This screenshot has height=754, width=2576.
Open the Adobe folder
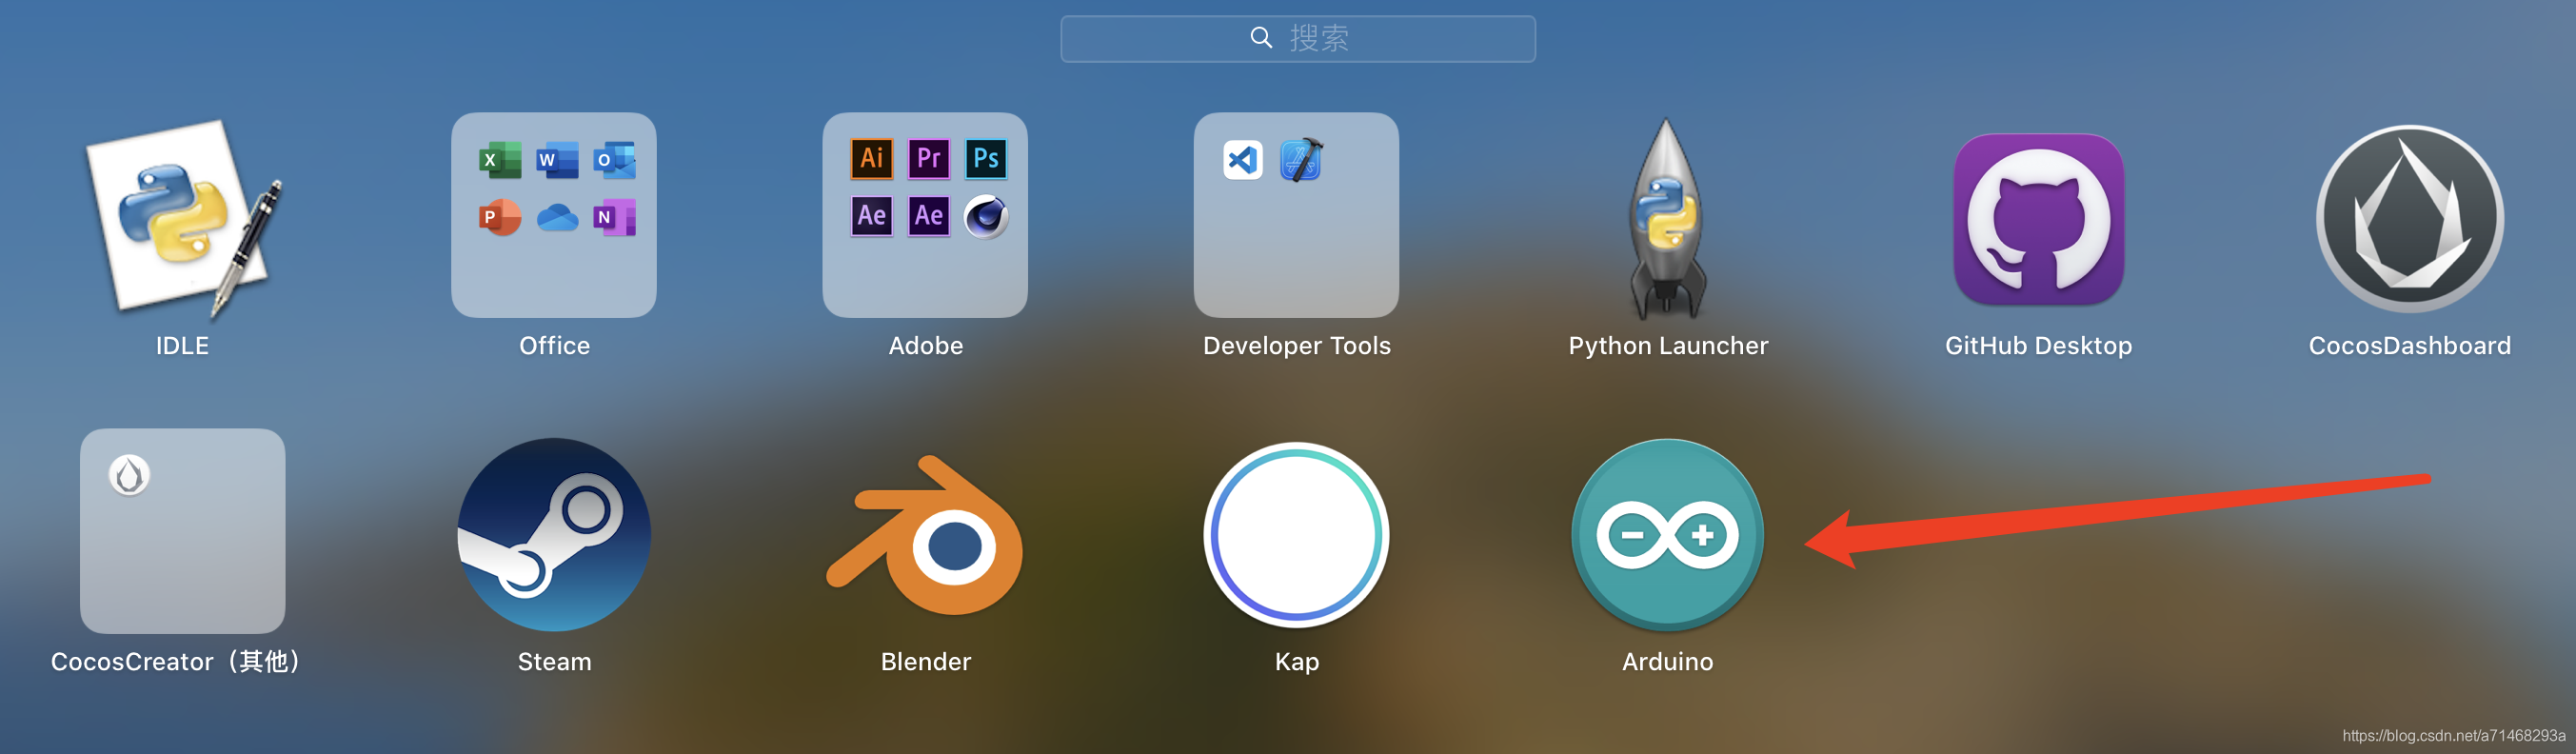pyautogui.click(x=925, y=215)
